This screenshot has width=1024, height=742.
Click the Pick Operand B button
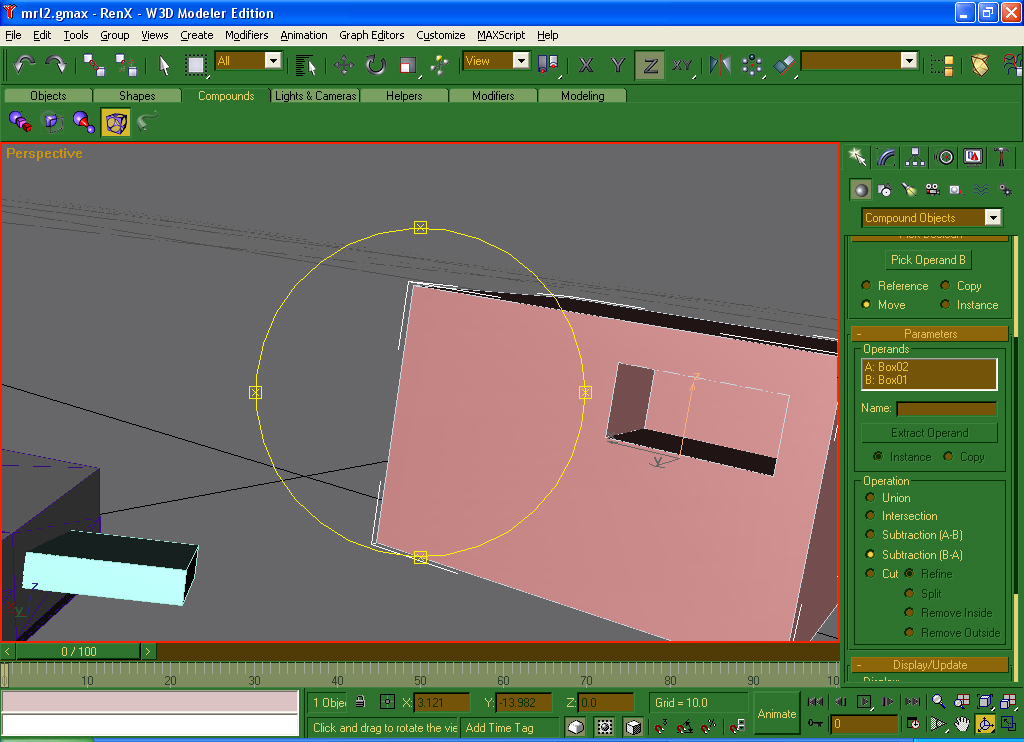coord(928,260)
